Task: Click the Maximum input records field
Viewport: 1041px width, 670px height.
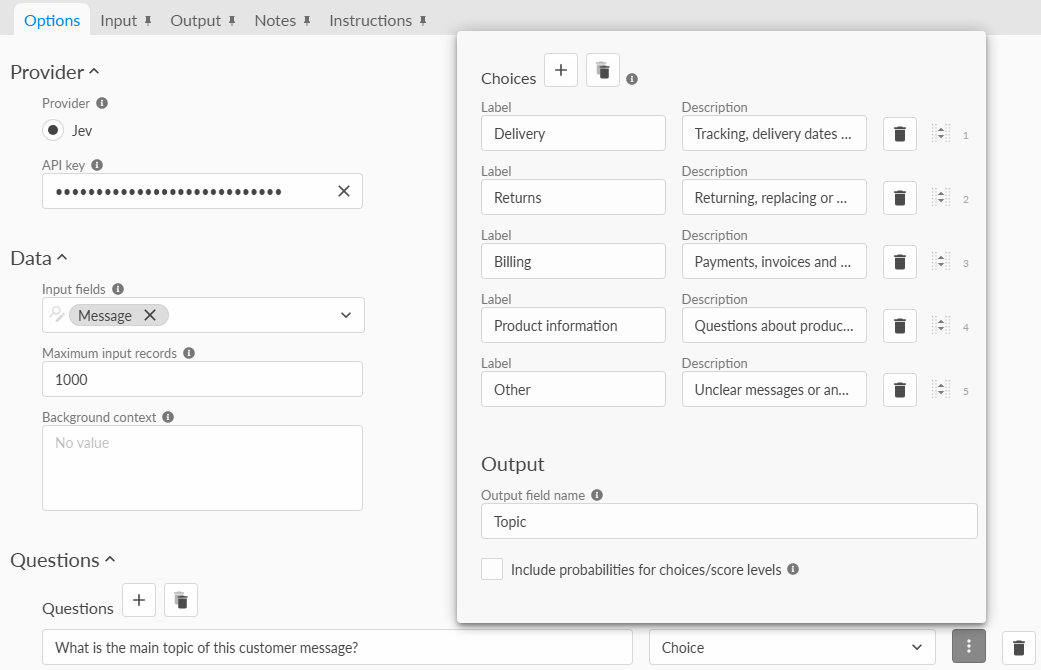Action: [x=202, y=379]
